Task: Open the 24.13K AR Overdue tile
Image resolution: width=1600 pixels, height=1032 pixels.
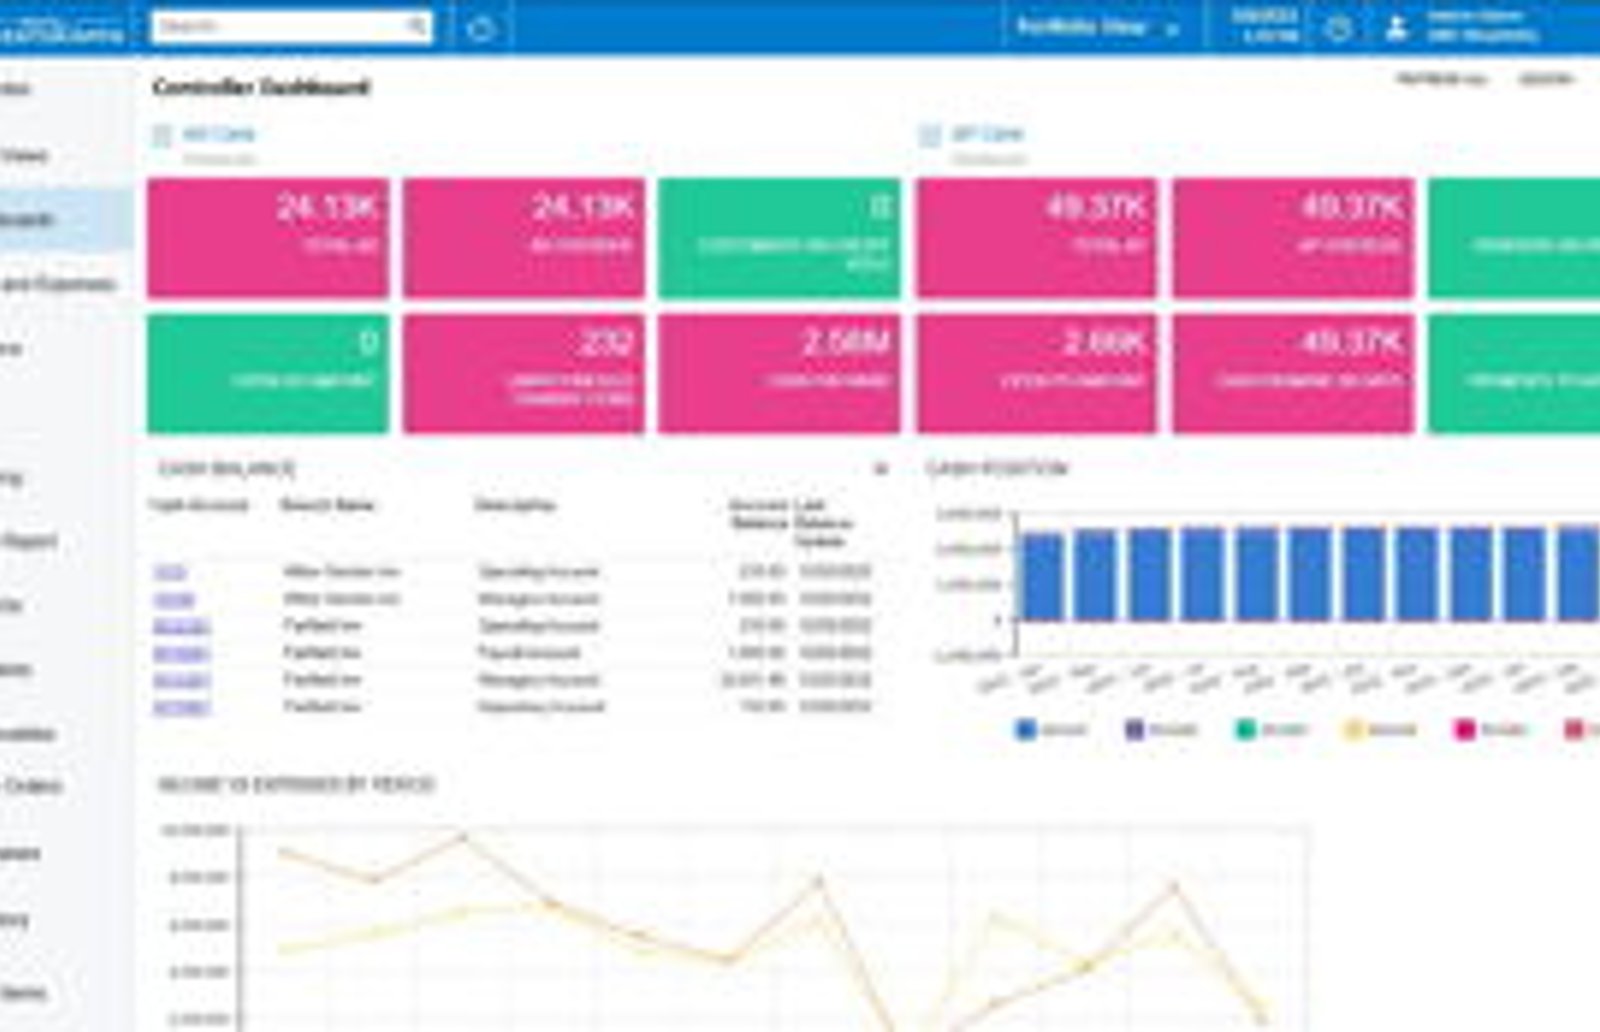Action: (x=524, y=238)
